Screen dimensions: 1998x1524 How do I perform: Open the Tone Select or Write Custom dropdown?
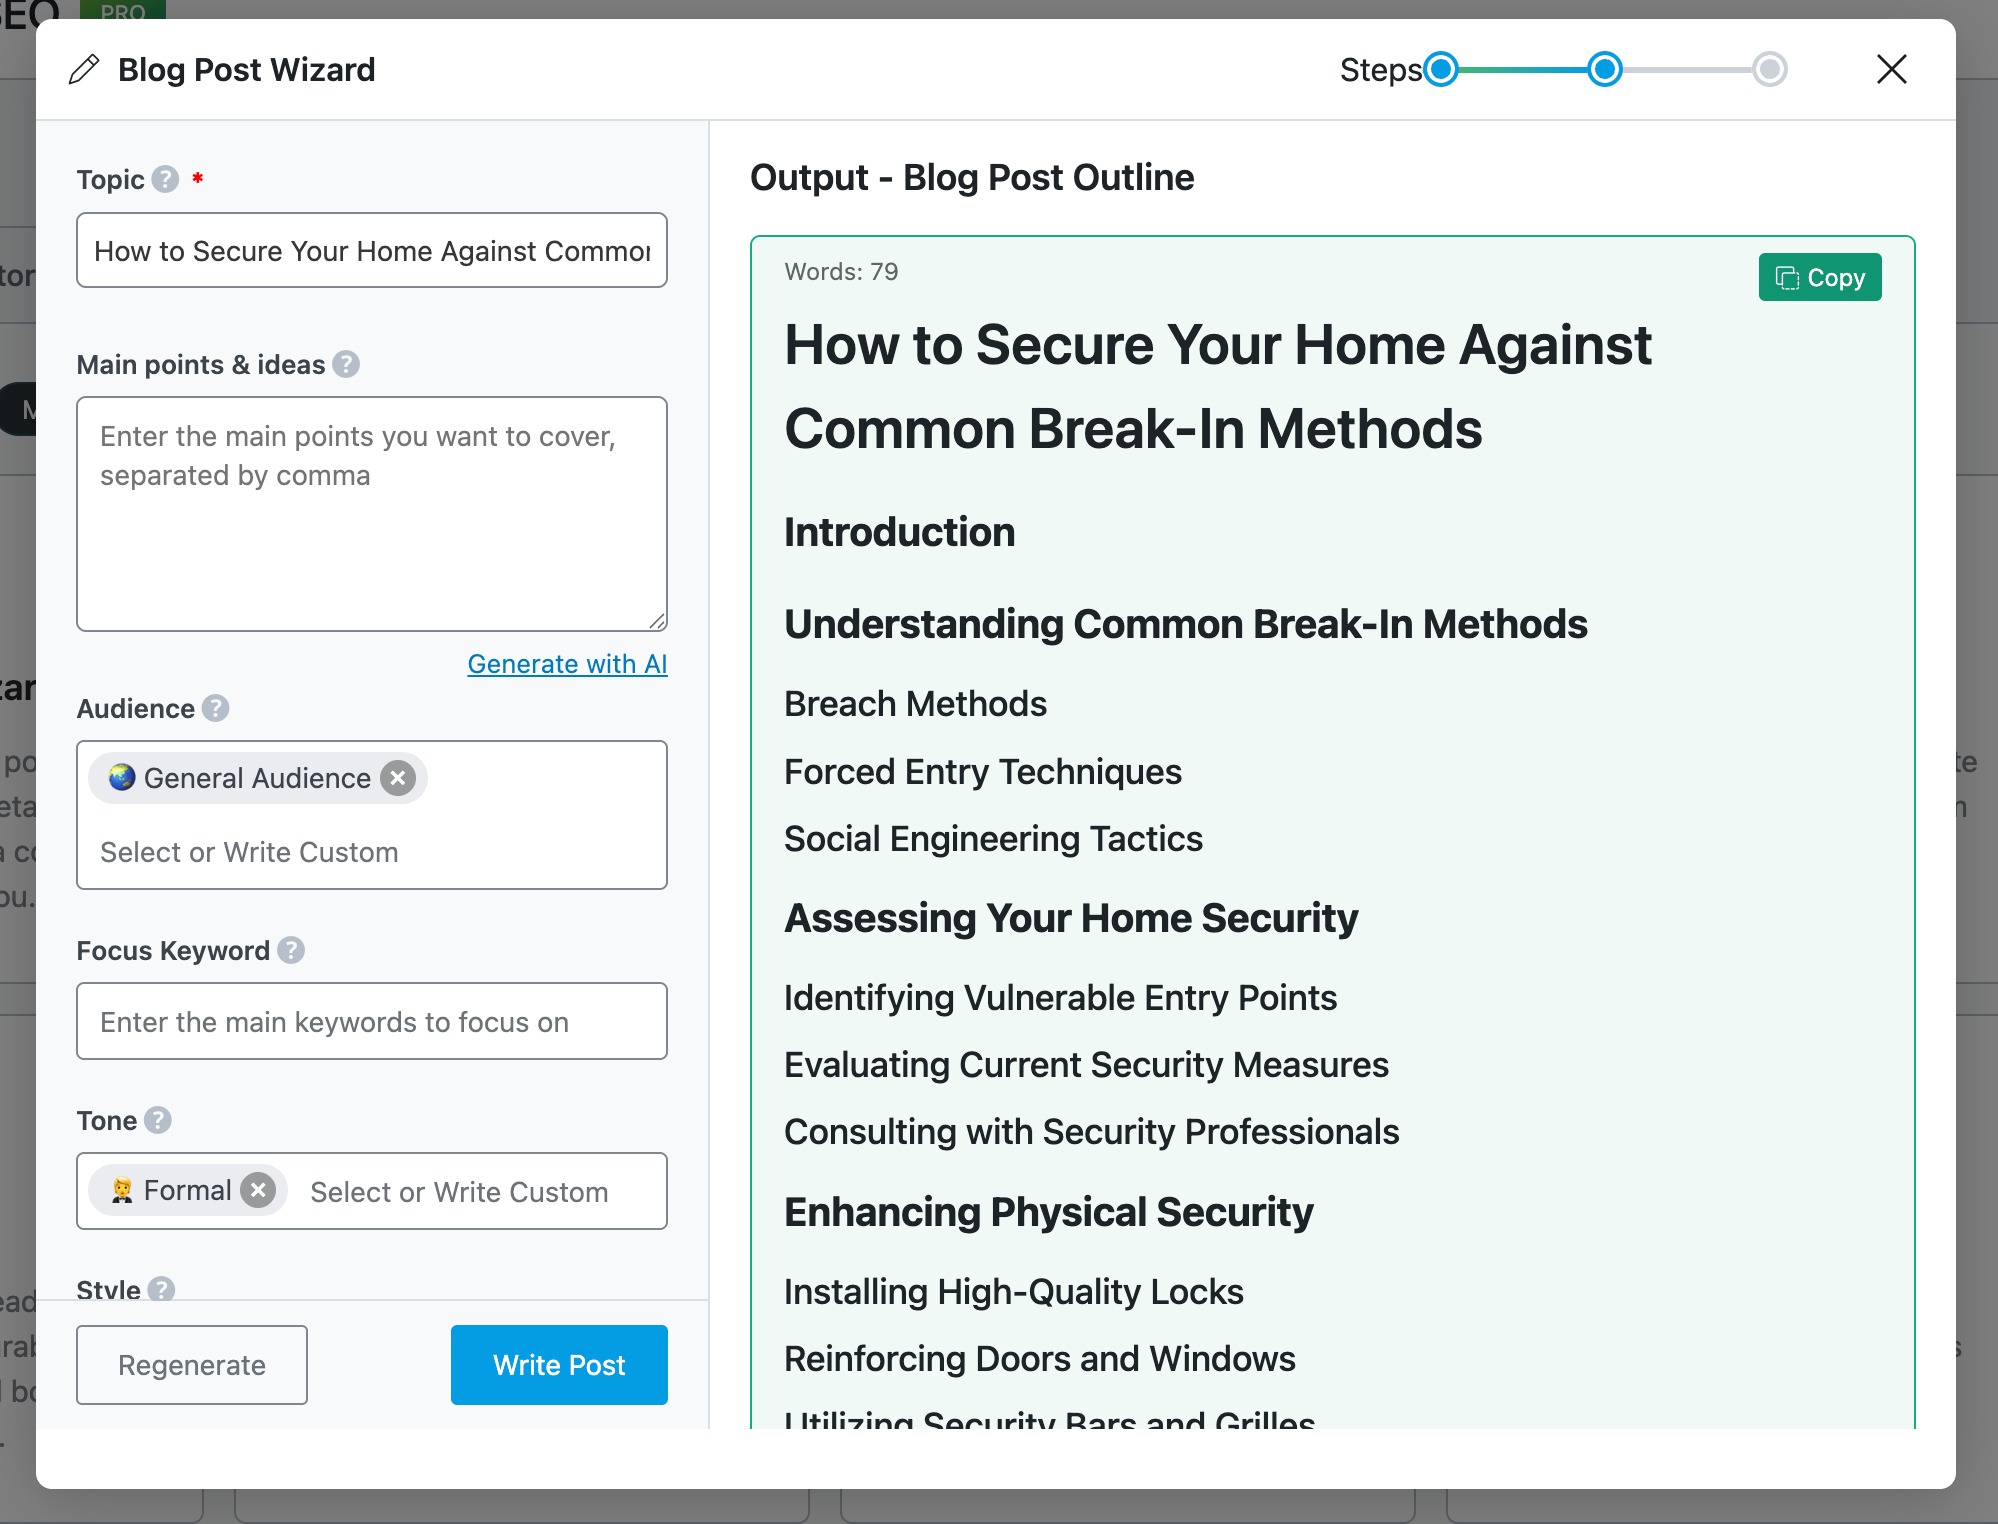click(x=459, y=1192)
